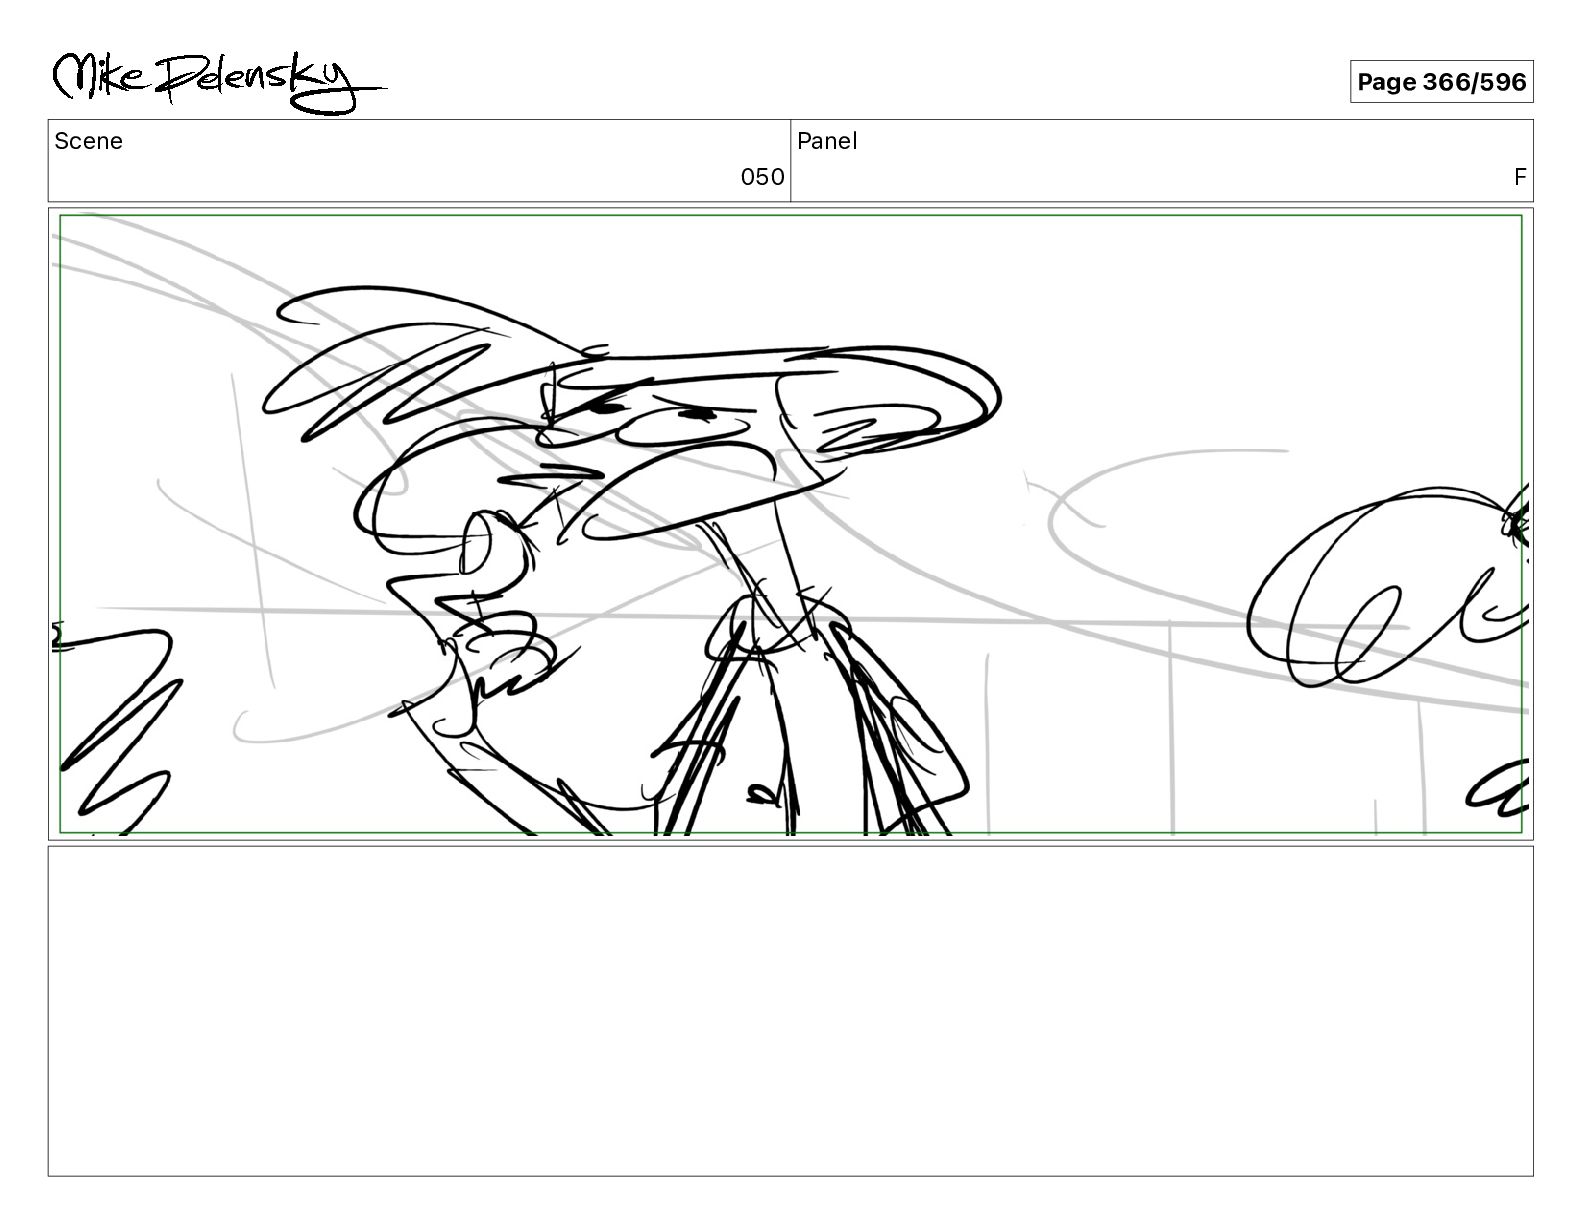Click the Mike Pelensky signature
This screenshot has width=1584, height=1224.
218,82
